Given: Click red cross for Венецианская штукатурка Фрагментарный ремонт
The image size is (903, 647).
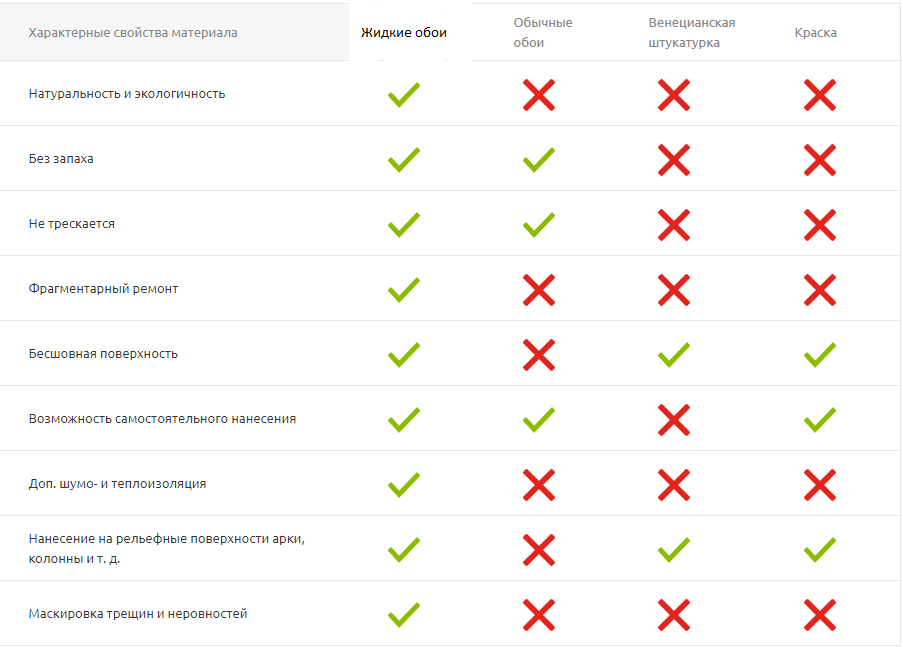Looking at the screenshot, I should click(x=674, y=290).
